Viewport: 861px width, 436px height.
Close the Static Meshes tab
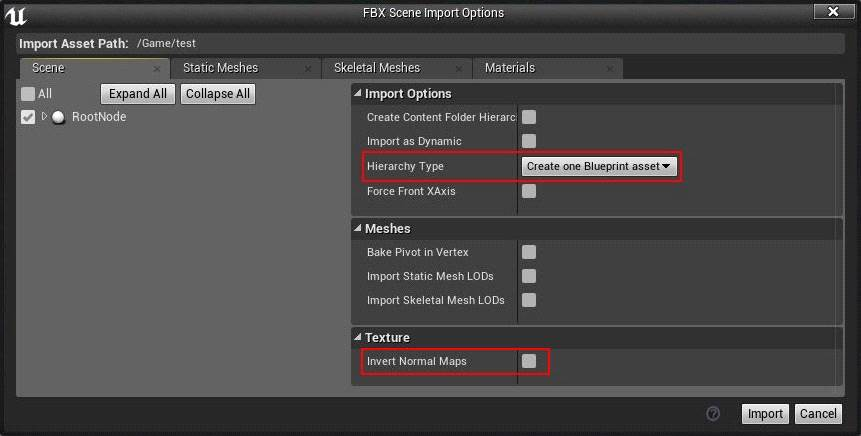(309, 69)
